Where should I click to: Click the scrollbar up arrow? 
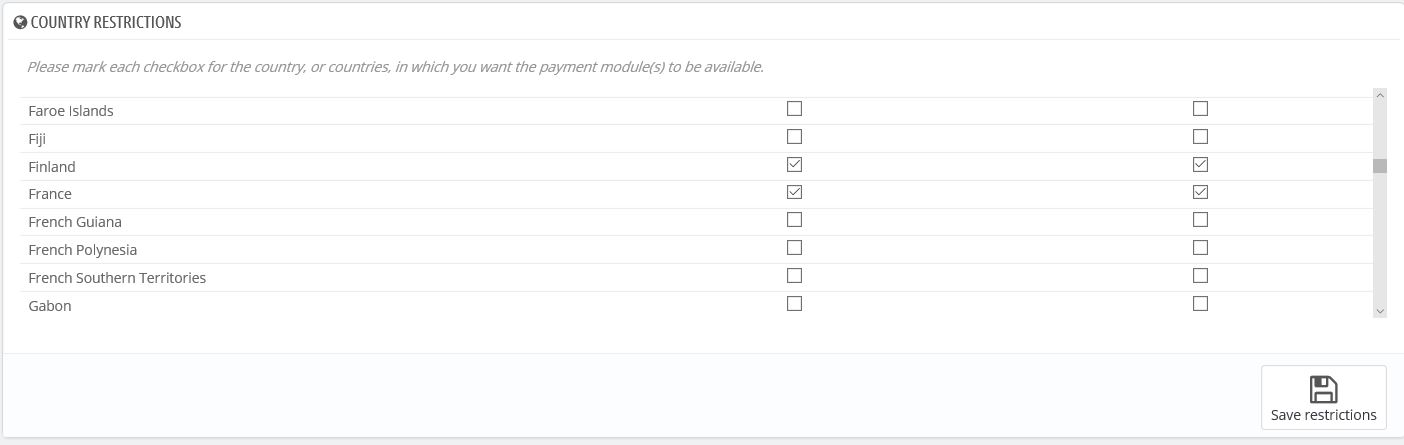(x=1380, y=96)
